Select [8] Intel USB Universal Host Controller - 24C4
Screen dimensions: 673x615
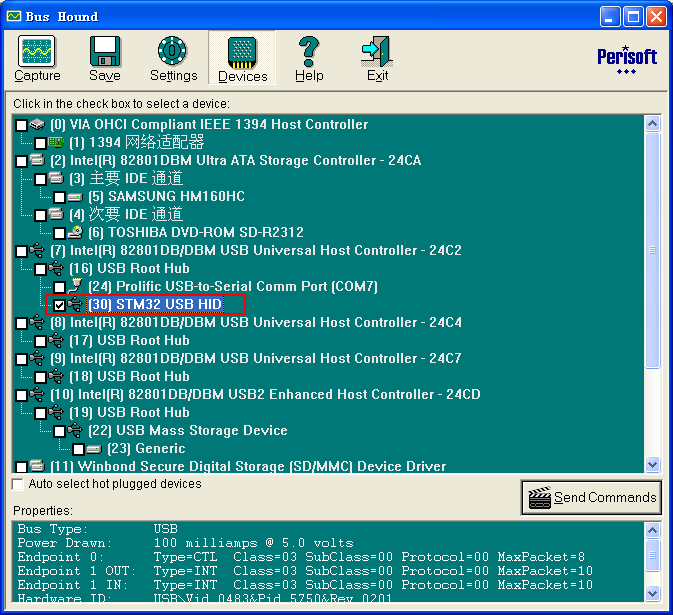point(256,322)
